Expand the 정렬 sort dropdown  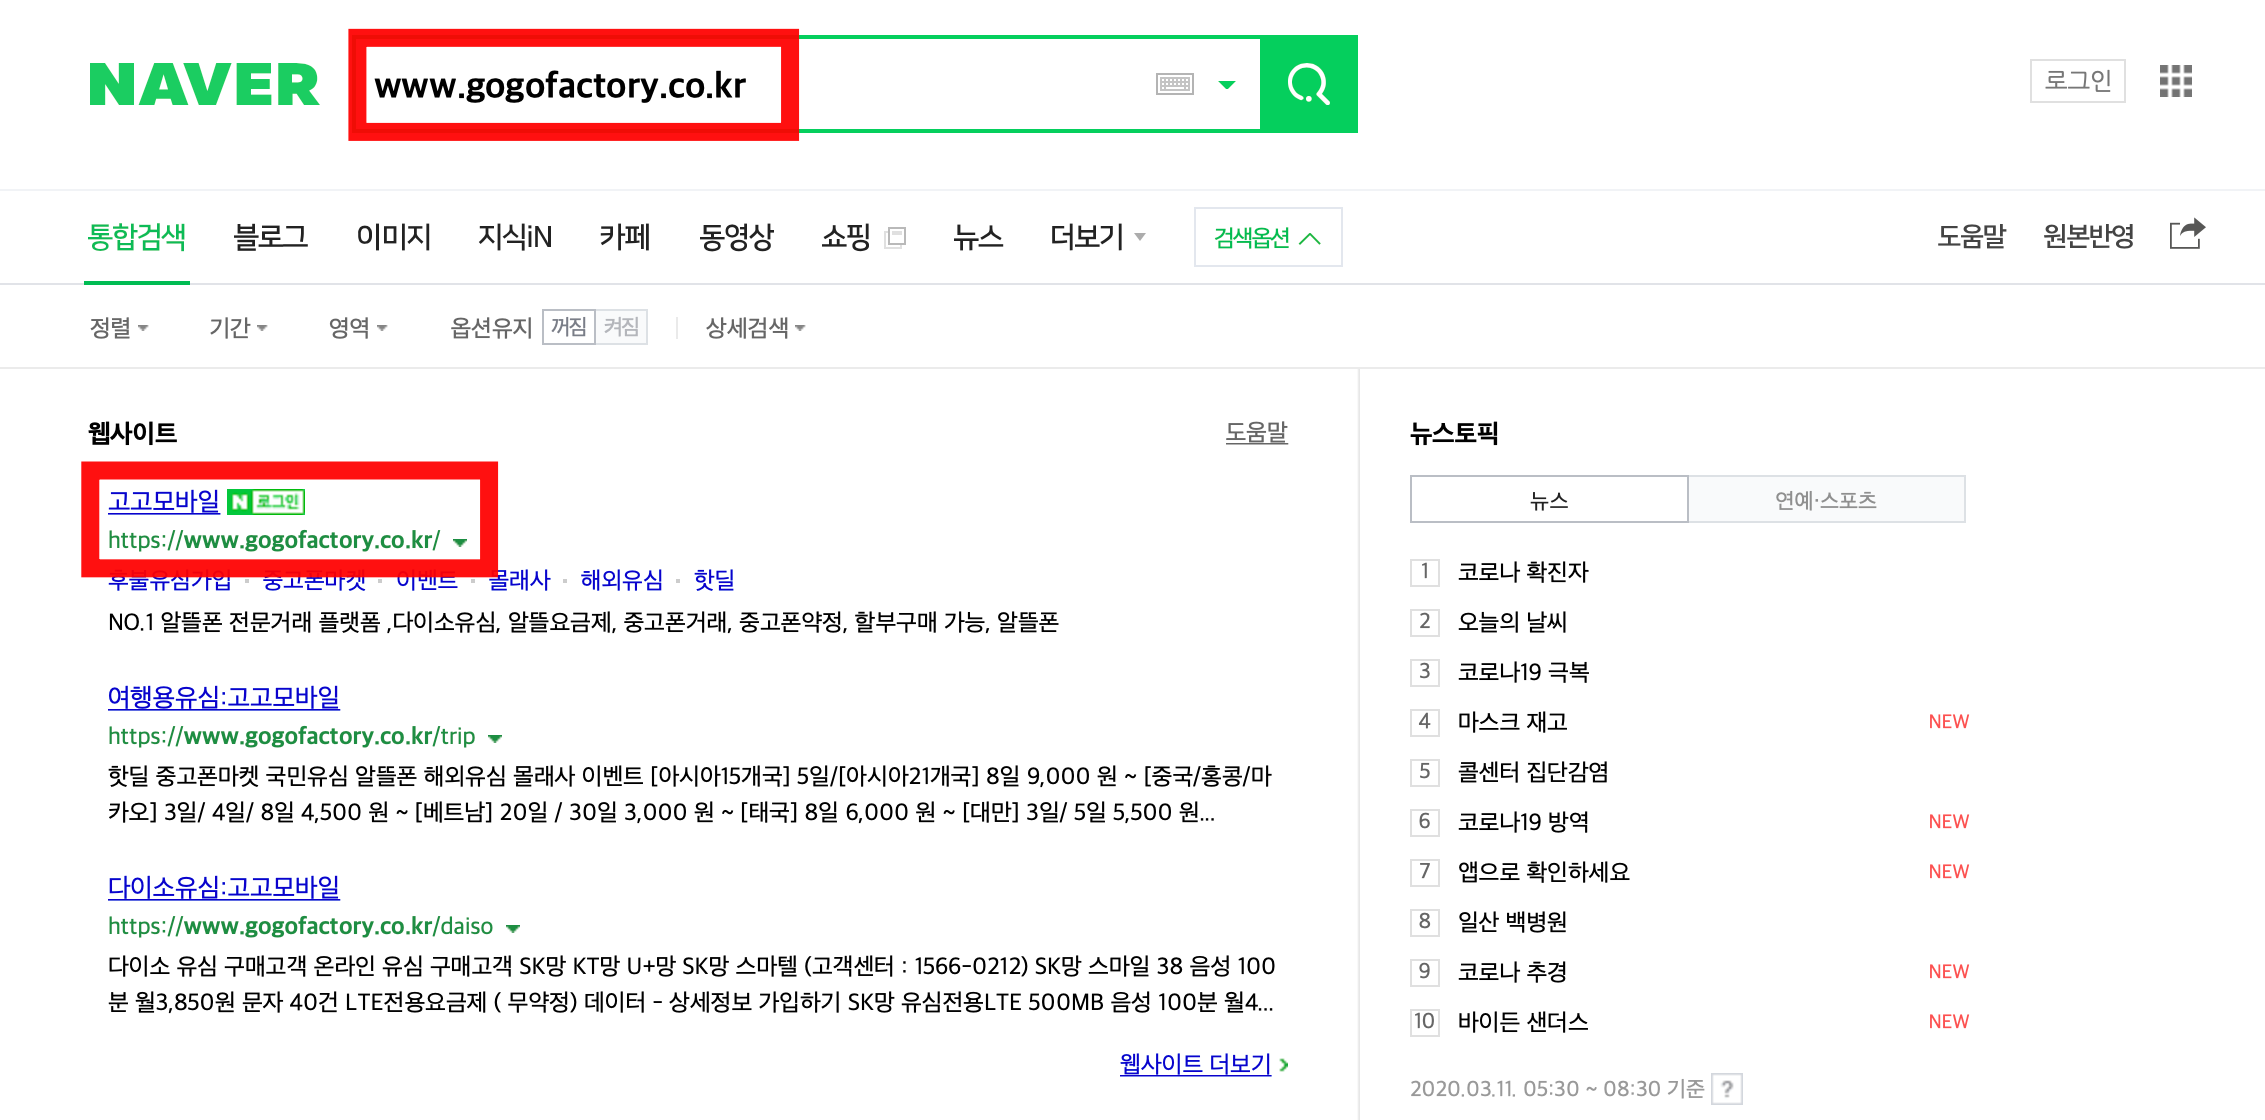coord(118,328)
